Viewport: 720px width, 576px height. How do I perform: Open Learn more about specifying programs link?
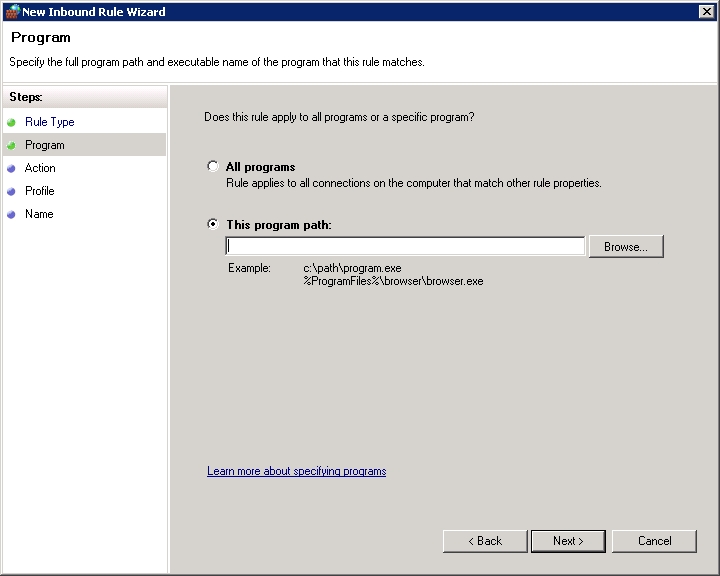click(x=297, y=471)
